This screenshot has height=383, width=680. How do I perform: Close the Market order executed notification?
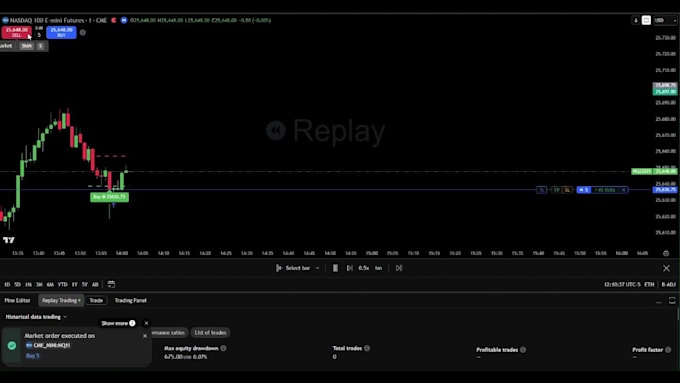coord(145,336)
